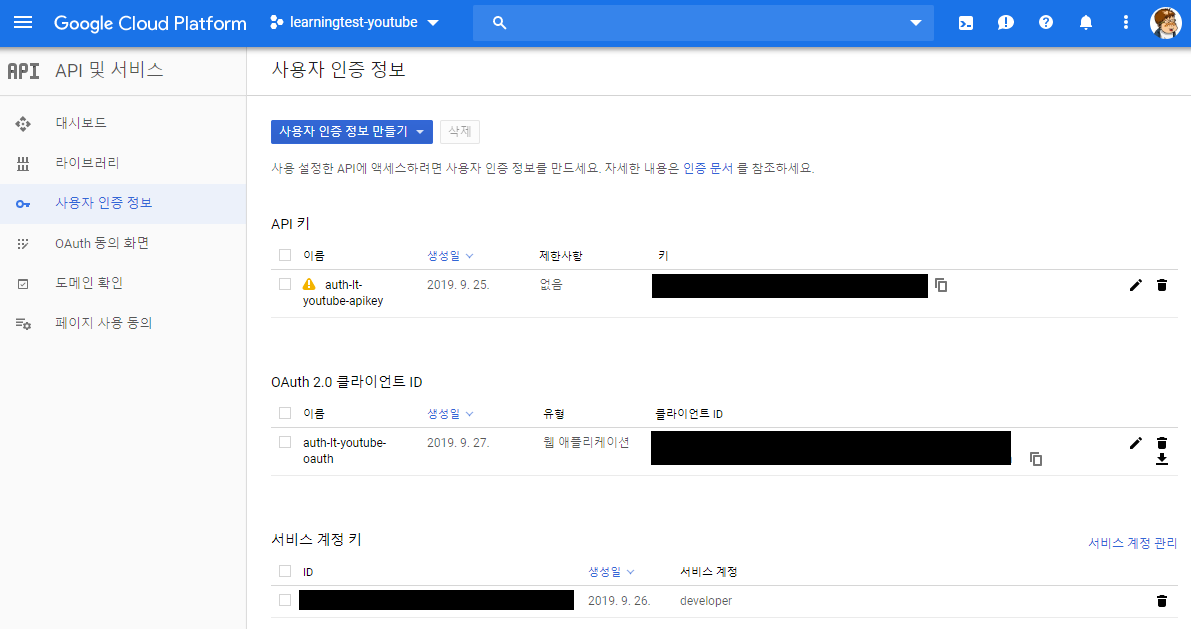Click the 이름 column header in API 키 table
Screen dimensions: 1191x629
pyautogui.click(x=314, y=256)
